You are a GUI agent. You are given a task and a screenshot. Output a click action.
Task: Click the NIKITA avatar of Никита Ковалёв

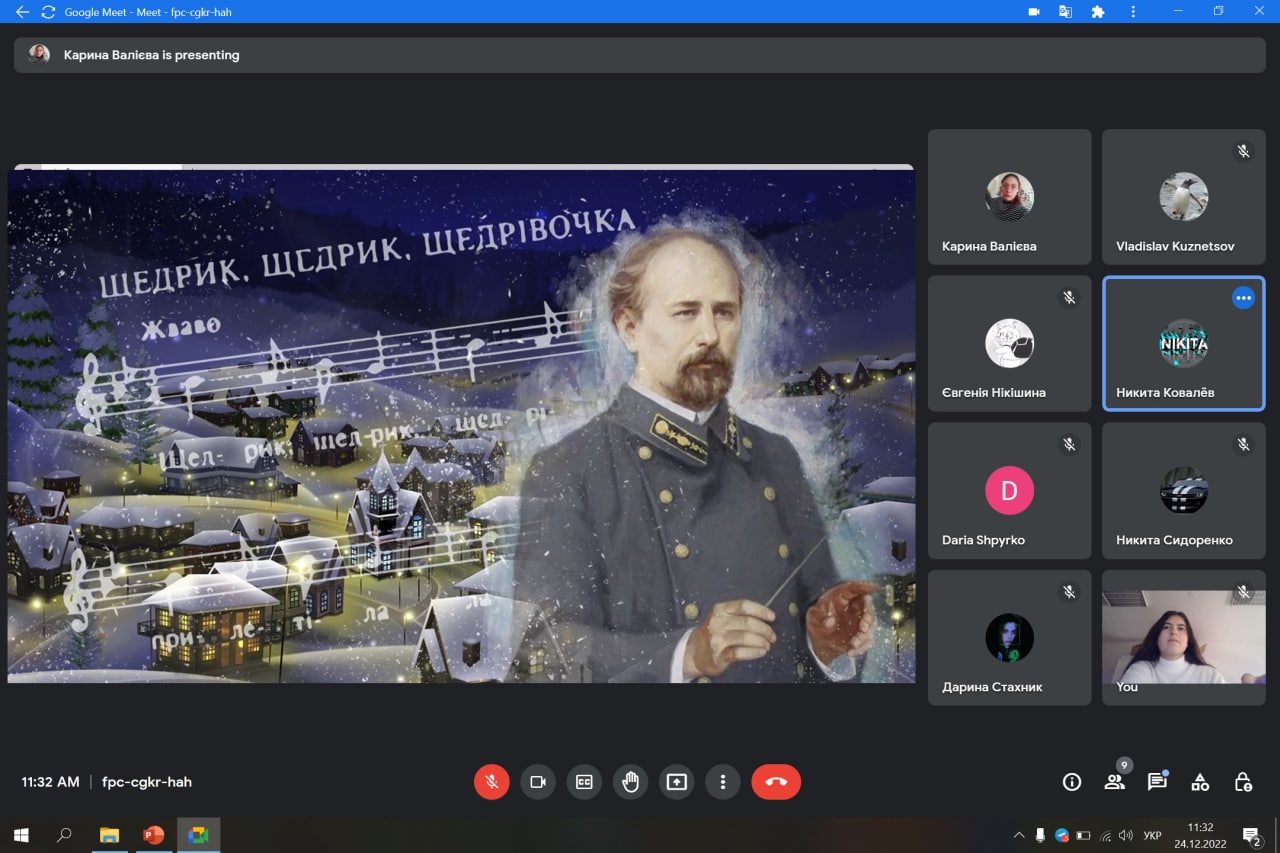1184,343
